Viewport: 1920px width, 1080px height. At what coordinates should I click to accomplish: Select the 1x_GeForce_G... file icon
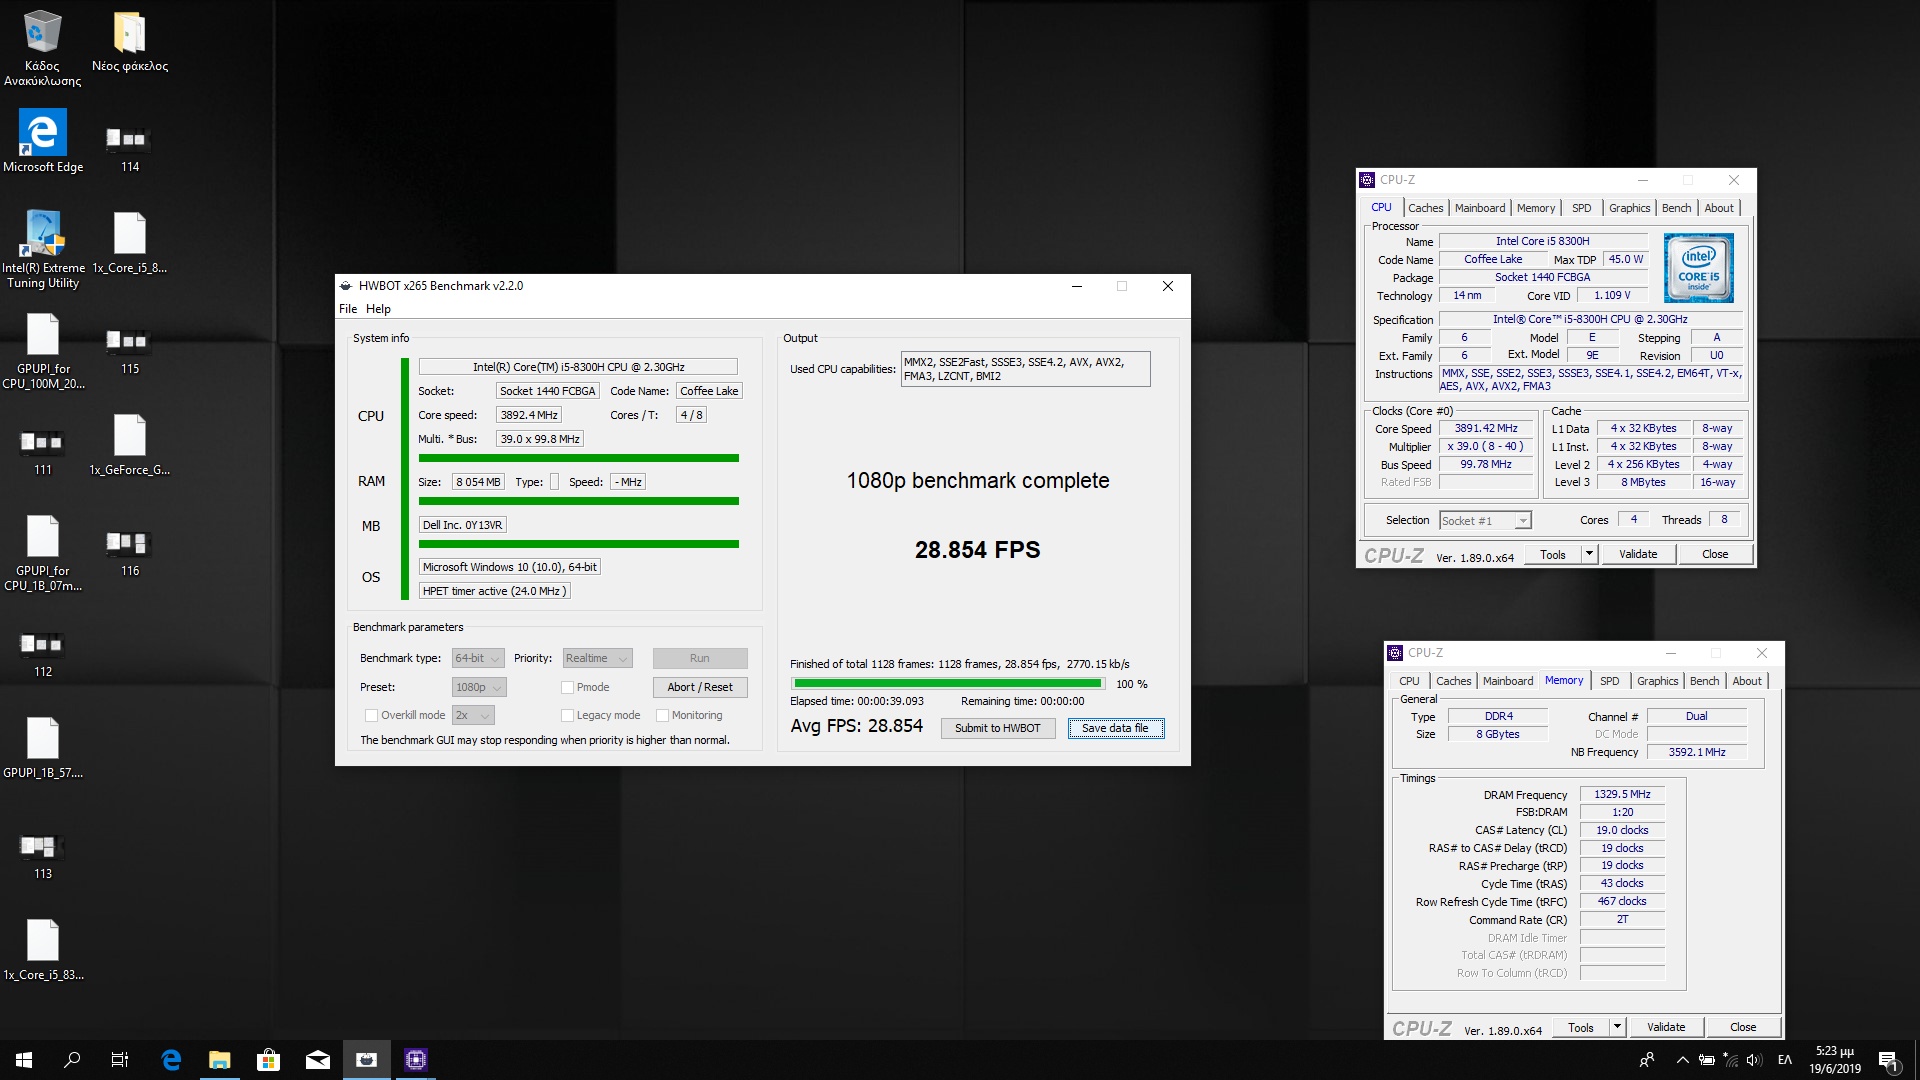click(x=130, y=445)
